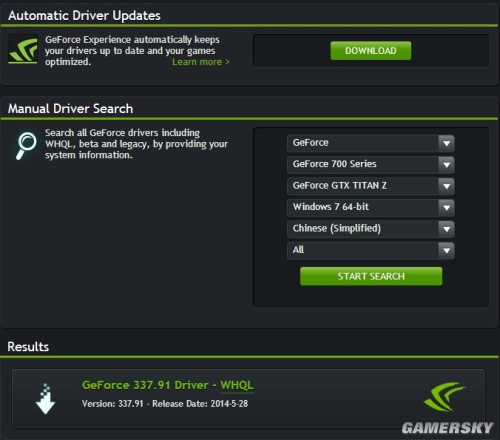This screenshot has height=440, width=500.
Task: Click the download arrow icon in Results
Action: point(45,399)
